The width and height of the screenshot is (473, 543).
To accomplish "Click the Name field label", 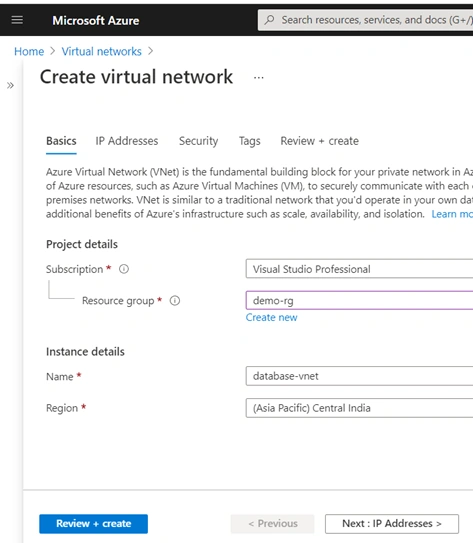I will [x=60, y=376].
